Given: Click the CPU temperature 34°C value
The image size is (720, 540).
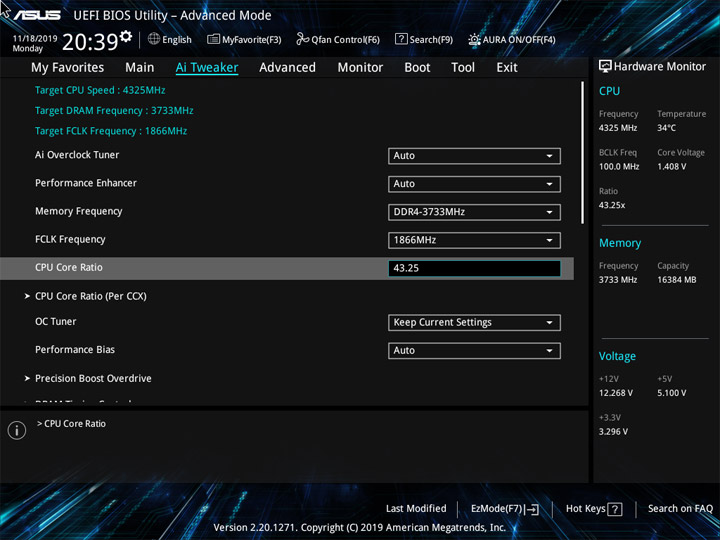Looking at the screenshot, I should (666, 128).
